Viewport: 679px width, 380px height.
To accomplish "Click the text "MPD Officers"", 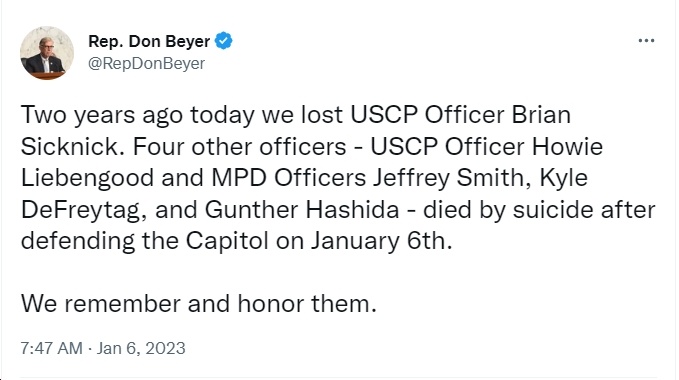I will coord(288,178).
